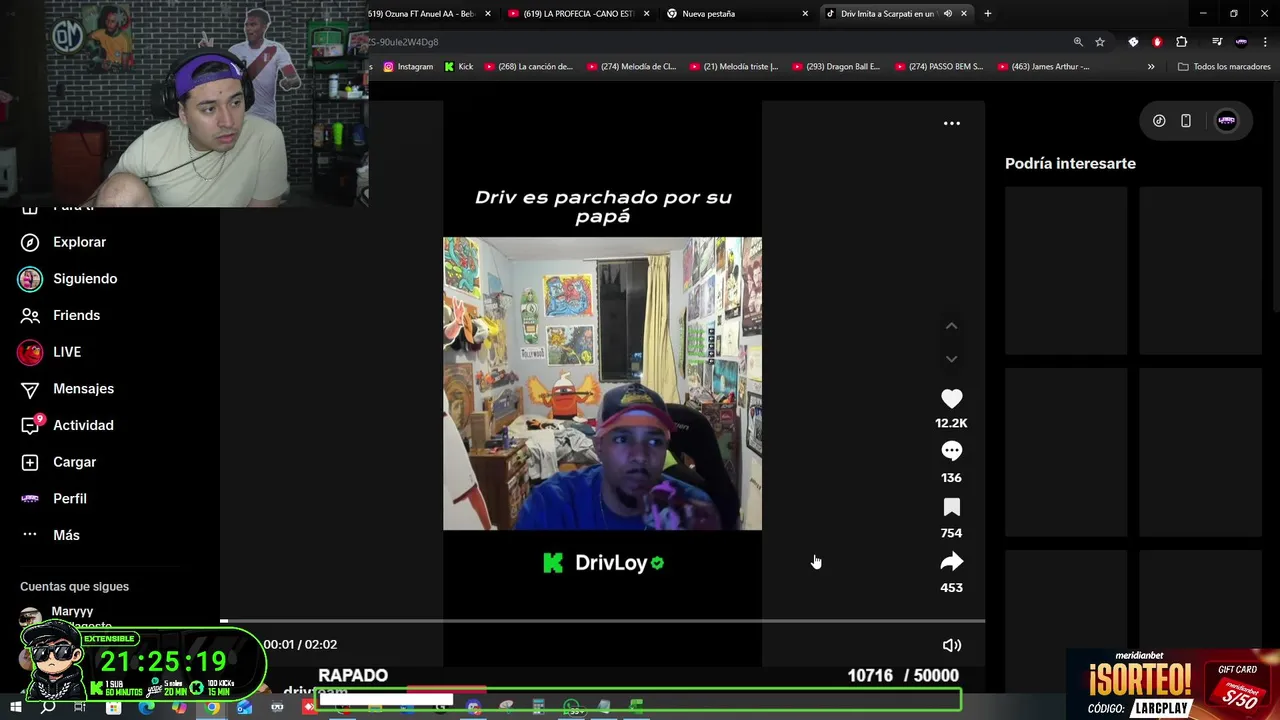Screen dimensions: 1280x720
Task: Open Google Chrome in the taskbar
Action: click(x=212, y=707)
